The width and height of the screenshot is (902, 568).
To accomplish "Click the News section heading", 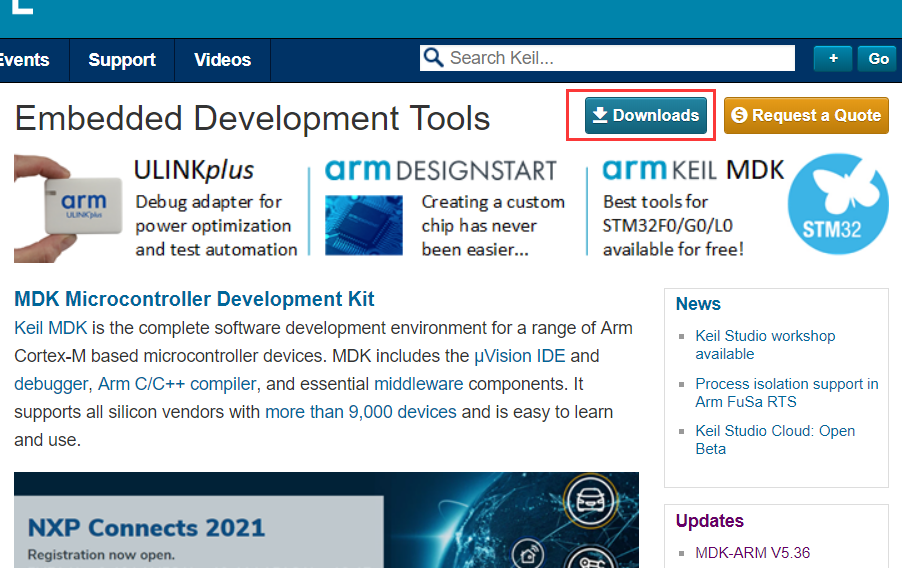I will pos(698,304).
